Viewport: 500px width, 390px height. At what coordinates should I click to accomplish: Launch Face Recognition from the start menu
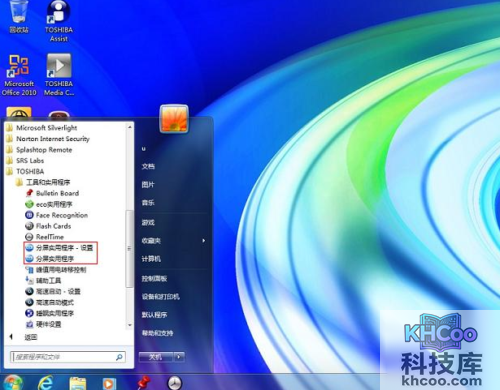(57, 215)
